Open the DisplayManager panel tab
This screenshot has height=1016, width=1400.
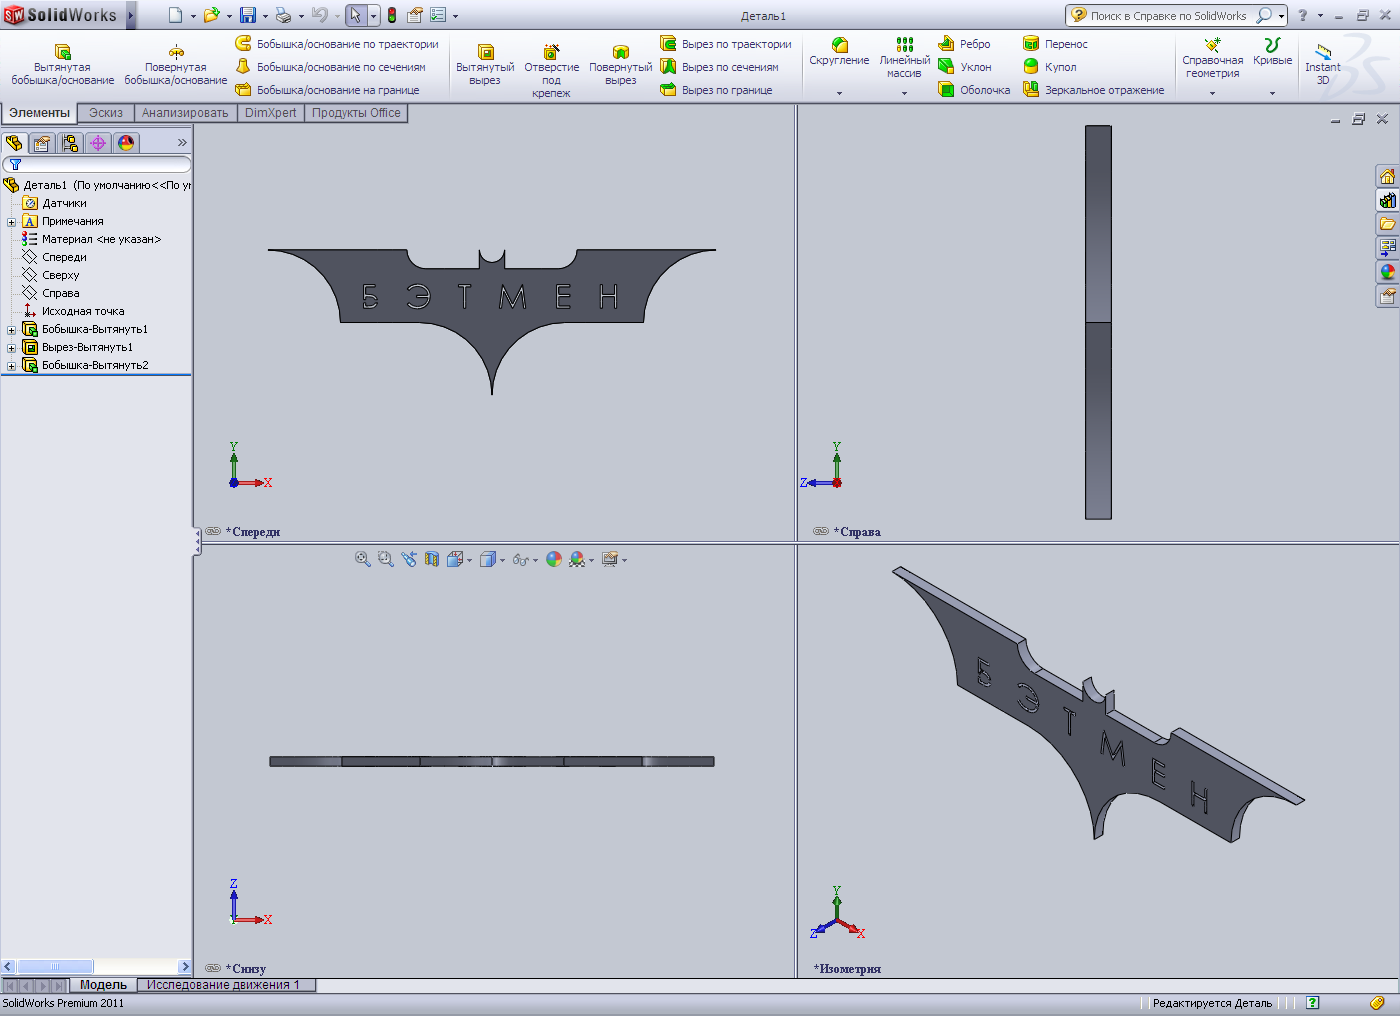click(126, 143)
